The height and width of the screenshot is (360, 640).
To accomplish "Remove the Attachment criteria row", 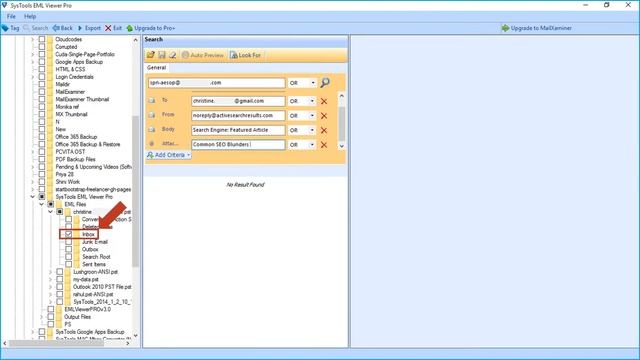I will click(x=324, y=144).
